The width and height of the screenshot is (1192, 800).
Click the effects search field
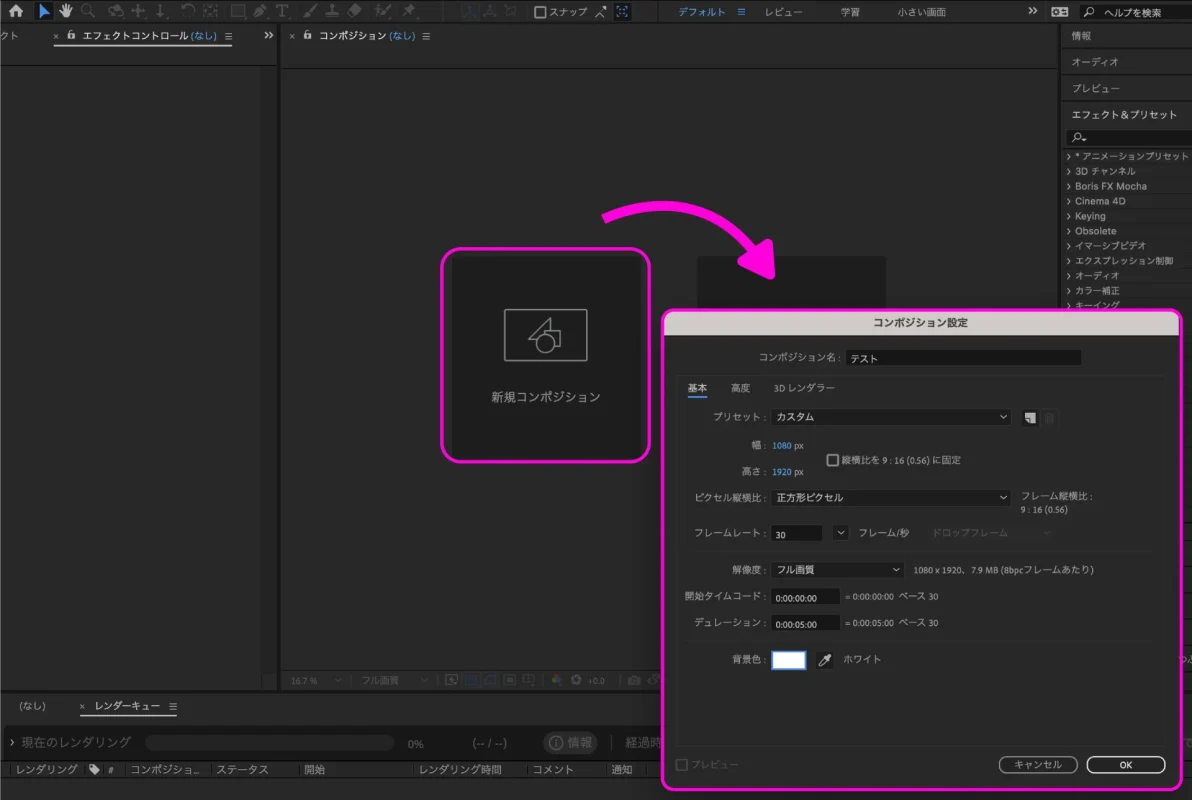(1129, 137)
